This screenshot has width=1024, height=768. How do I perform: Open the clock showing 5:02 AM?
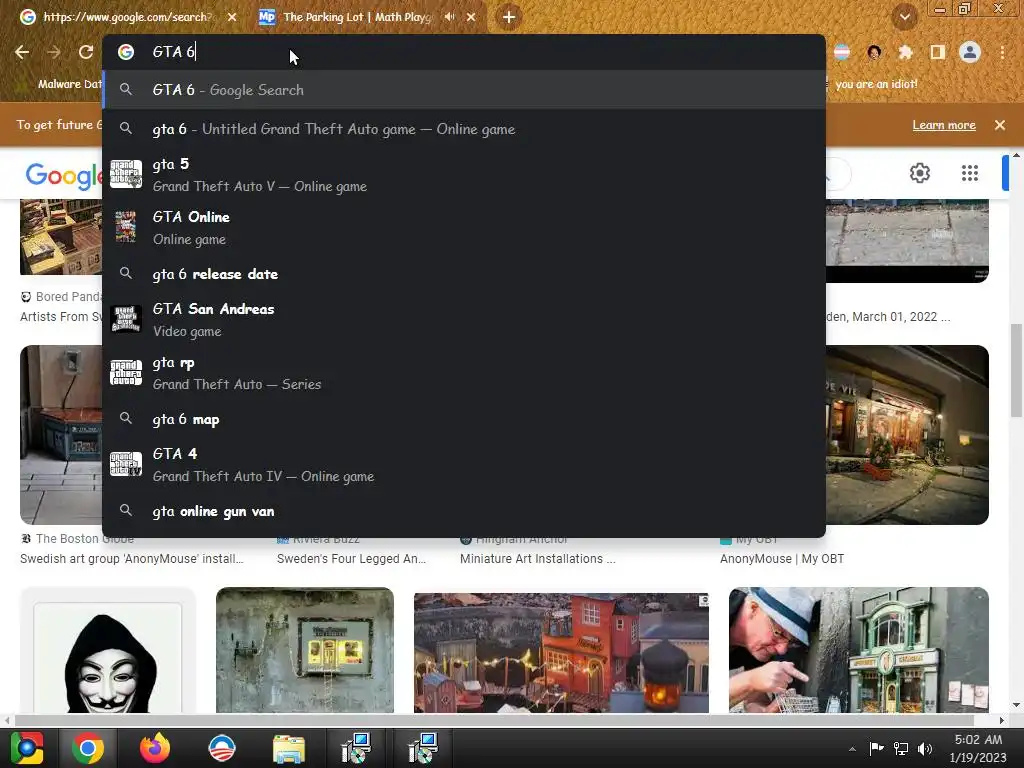pos(978,748)
